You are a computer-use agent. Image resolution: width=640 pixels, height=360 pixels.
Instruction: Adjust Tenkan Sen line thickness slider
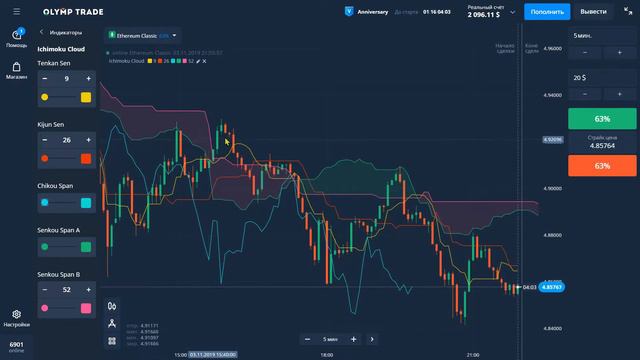59,97
